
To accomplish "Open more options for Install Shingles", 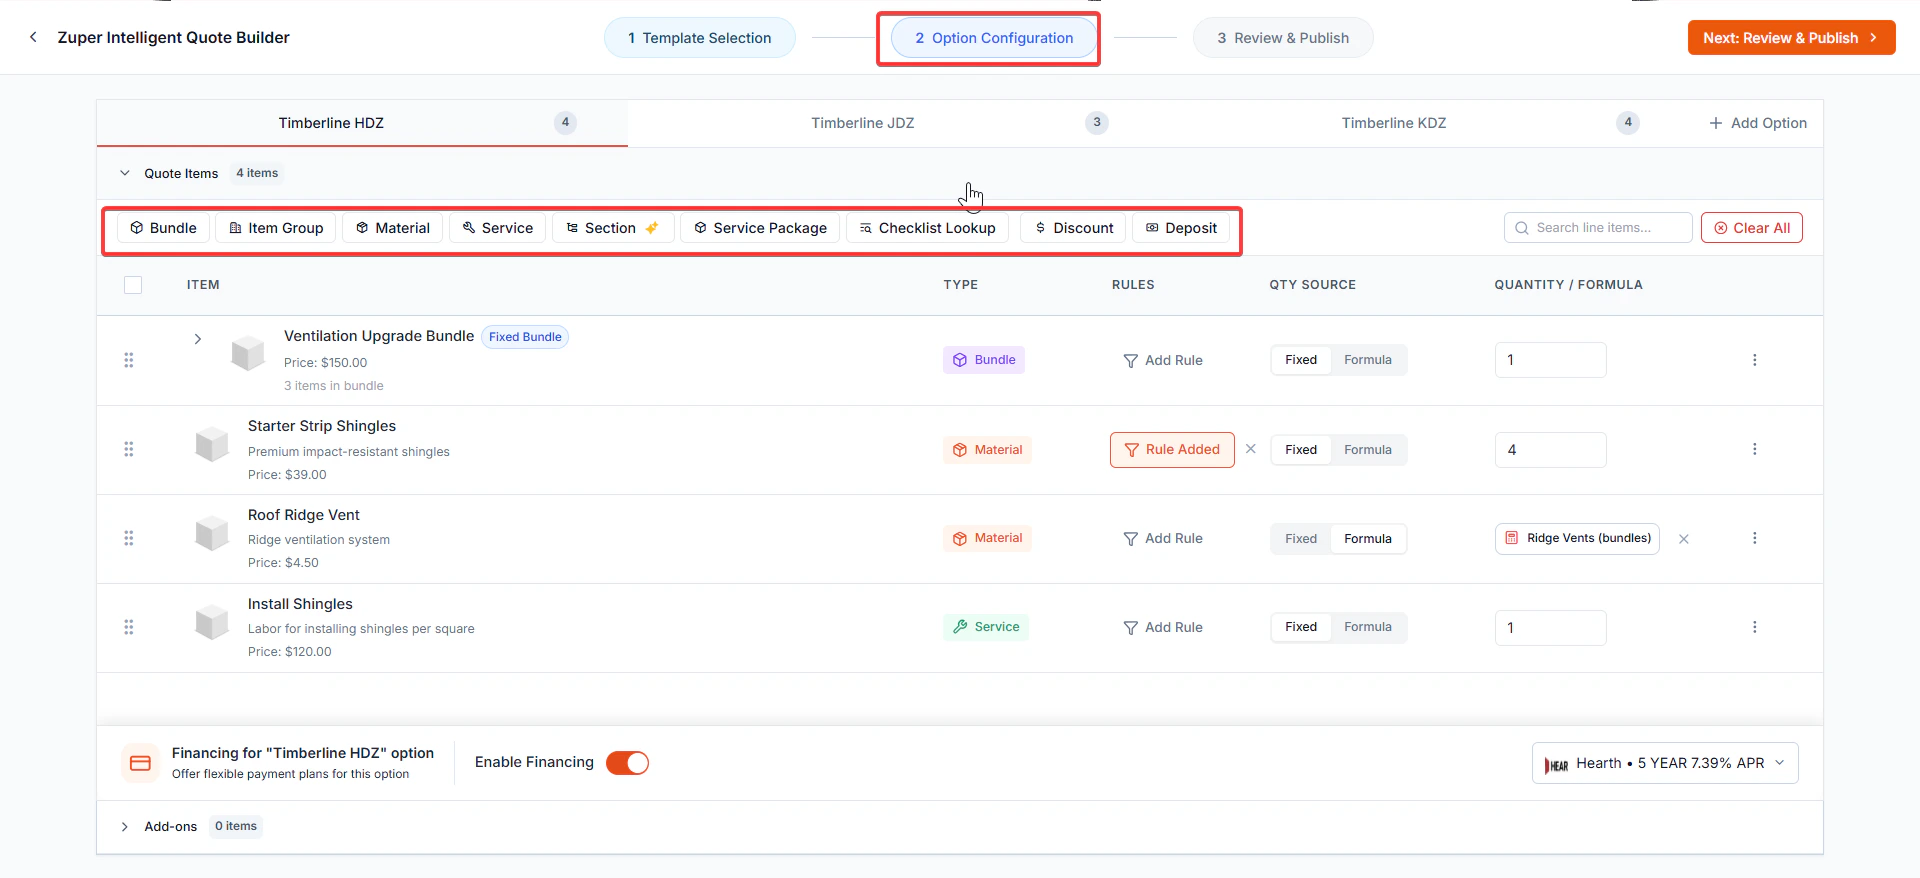I will (1754, 627).
